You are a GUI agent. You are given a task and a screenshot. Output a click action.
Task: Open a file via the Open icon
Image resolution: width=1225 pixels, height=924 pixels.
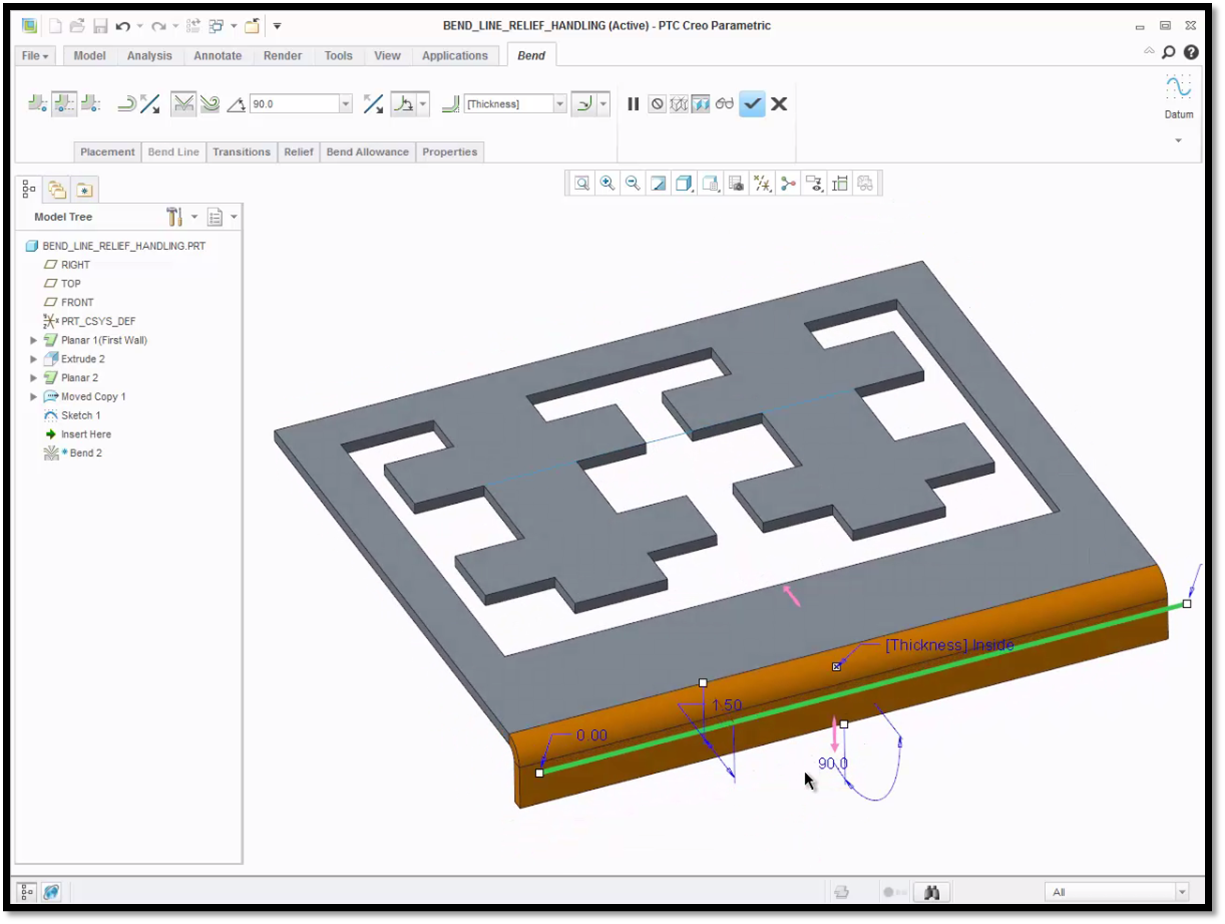pos(77,26)
